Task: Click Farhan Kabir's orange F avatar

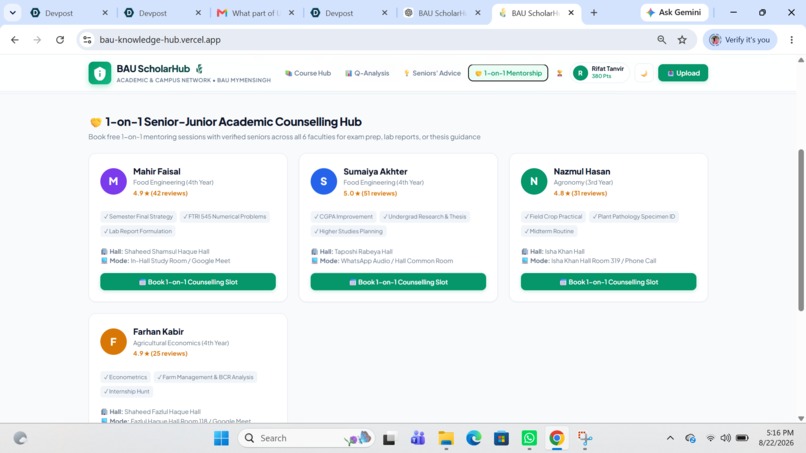Action: 113,341
